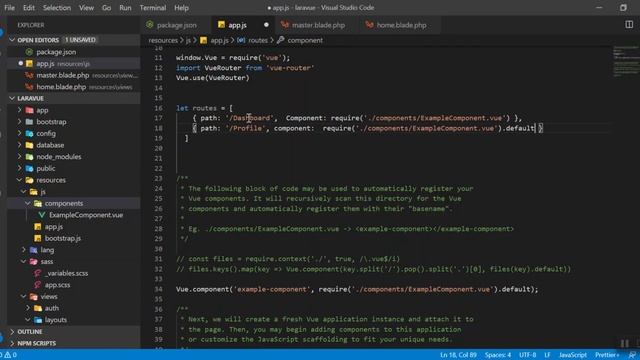This screenshot has height=360, width=640.
Task: Click the unsaved dot on app.js tab
Action: pyautogui.click(x=266, y=25)
